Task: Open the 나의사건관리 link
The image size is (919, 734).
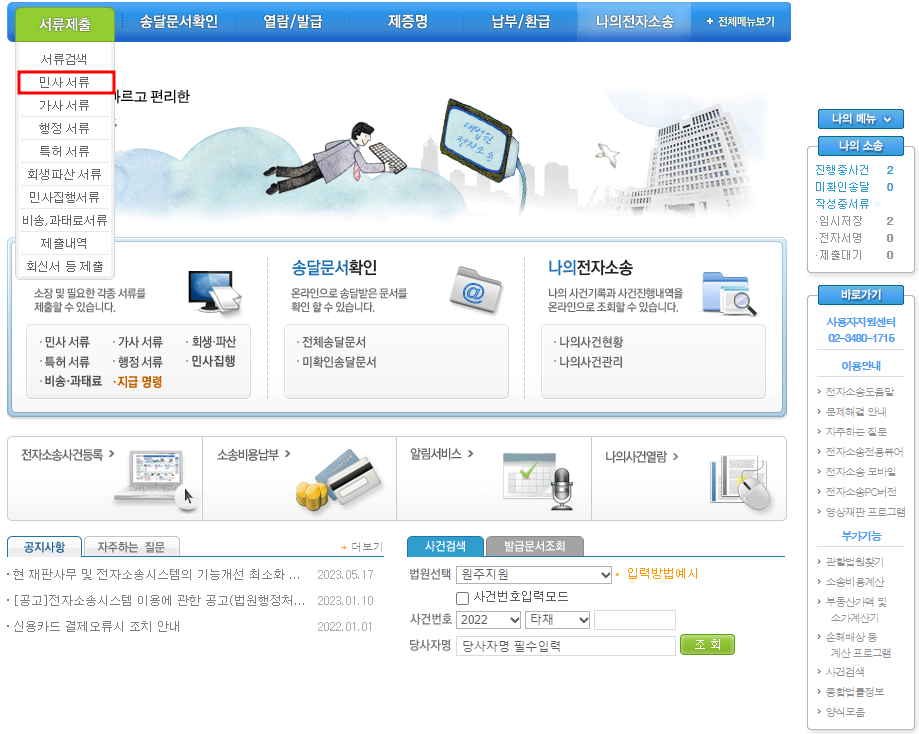Action: [591, 362]
